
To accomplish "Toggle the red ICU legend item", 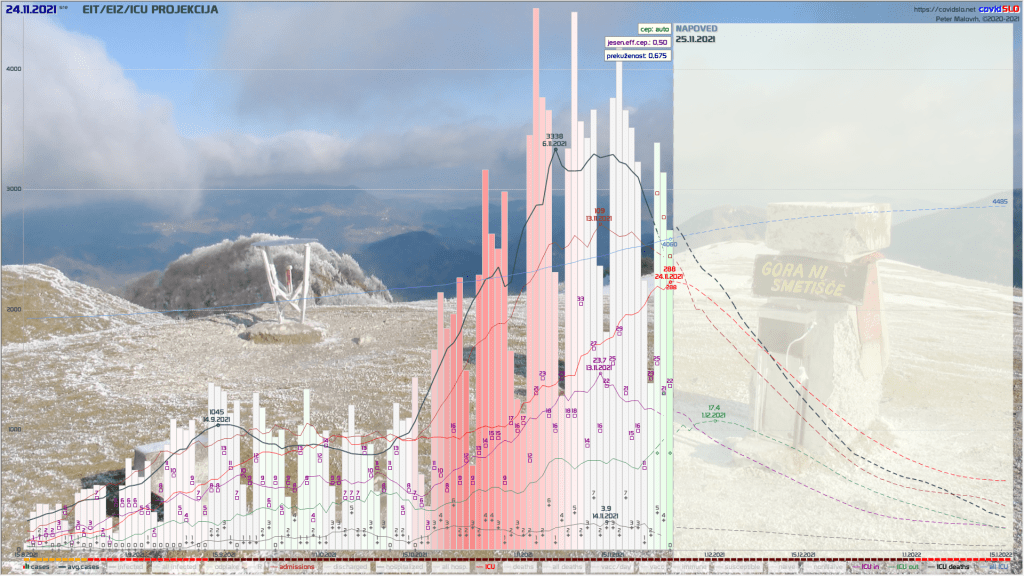I will click(485, 566).
